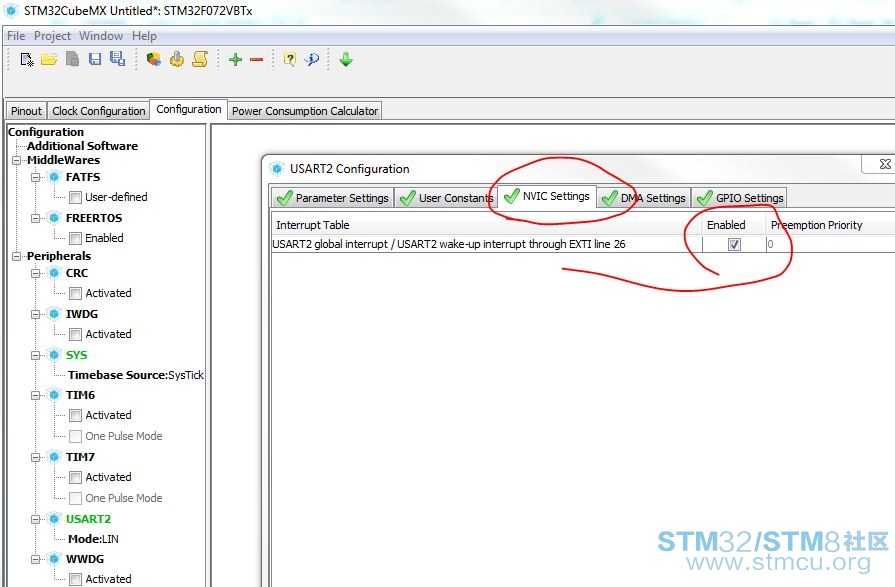The image size is (895, 587).
Task: Select the DMA Settings tab
Action: pyautogui.click(x=644, y=198)
